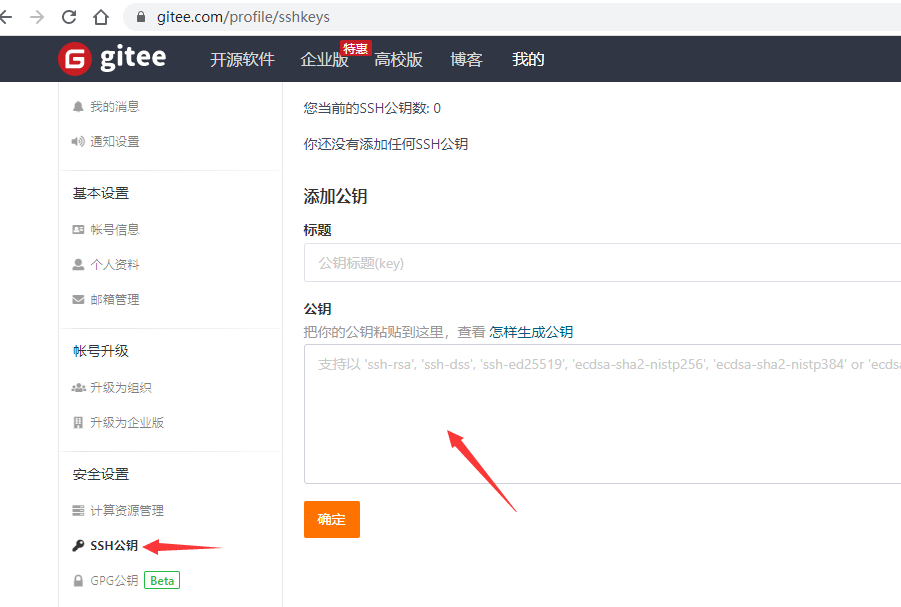Open the 开源软件 menu item

tap(242, 59)
